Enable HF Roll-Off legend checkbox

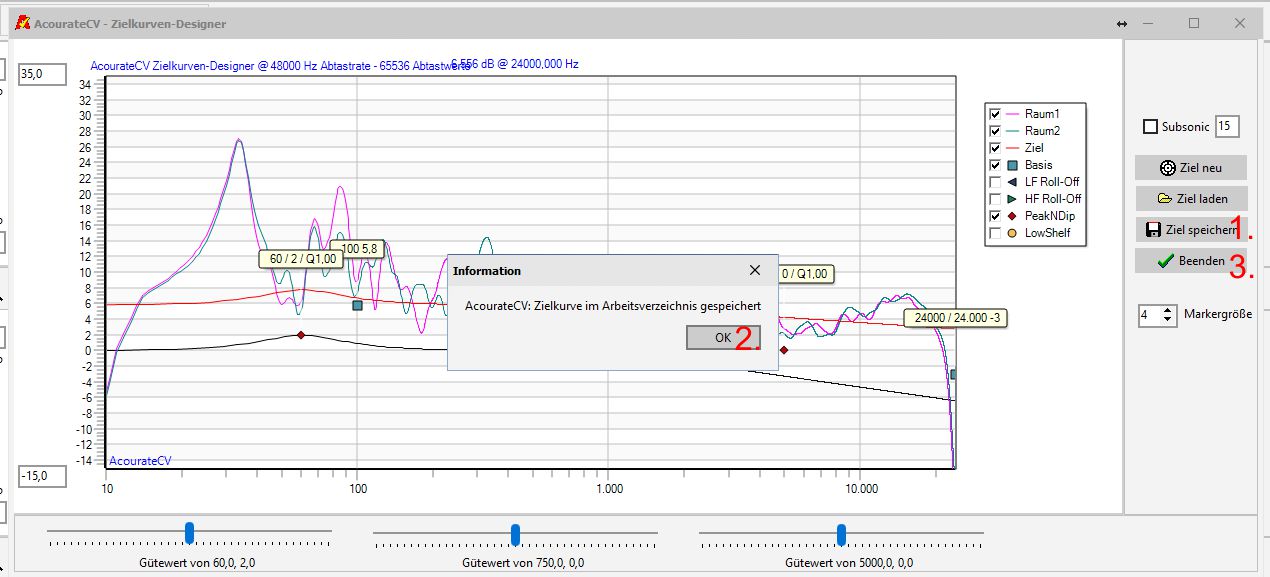tap(995, 199)
